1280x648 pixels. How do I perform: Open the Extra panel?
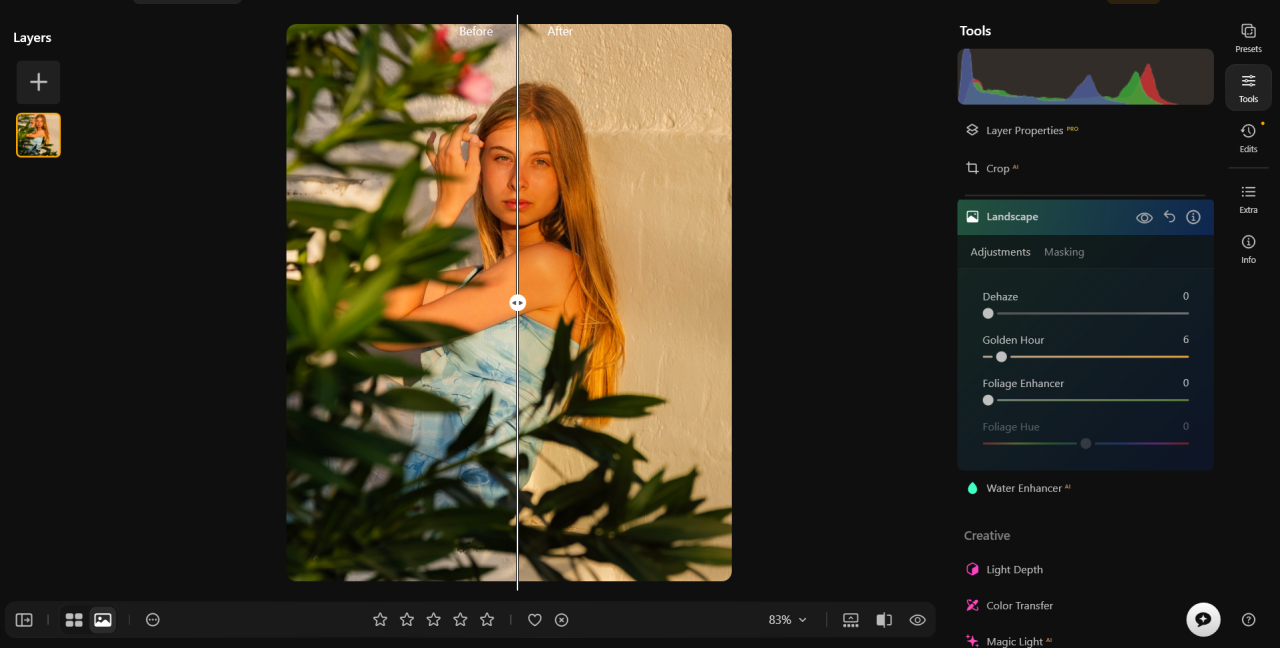point(1248,198)
